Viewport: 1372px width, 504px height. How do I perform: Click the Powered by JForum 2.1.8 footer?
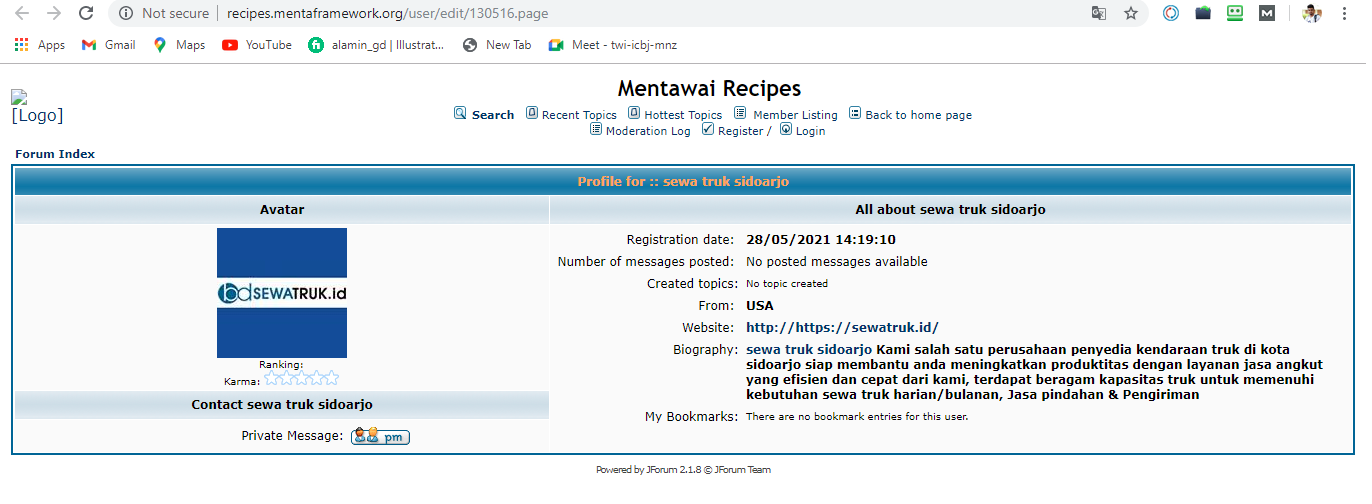(683, 469)
